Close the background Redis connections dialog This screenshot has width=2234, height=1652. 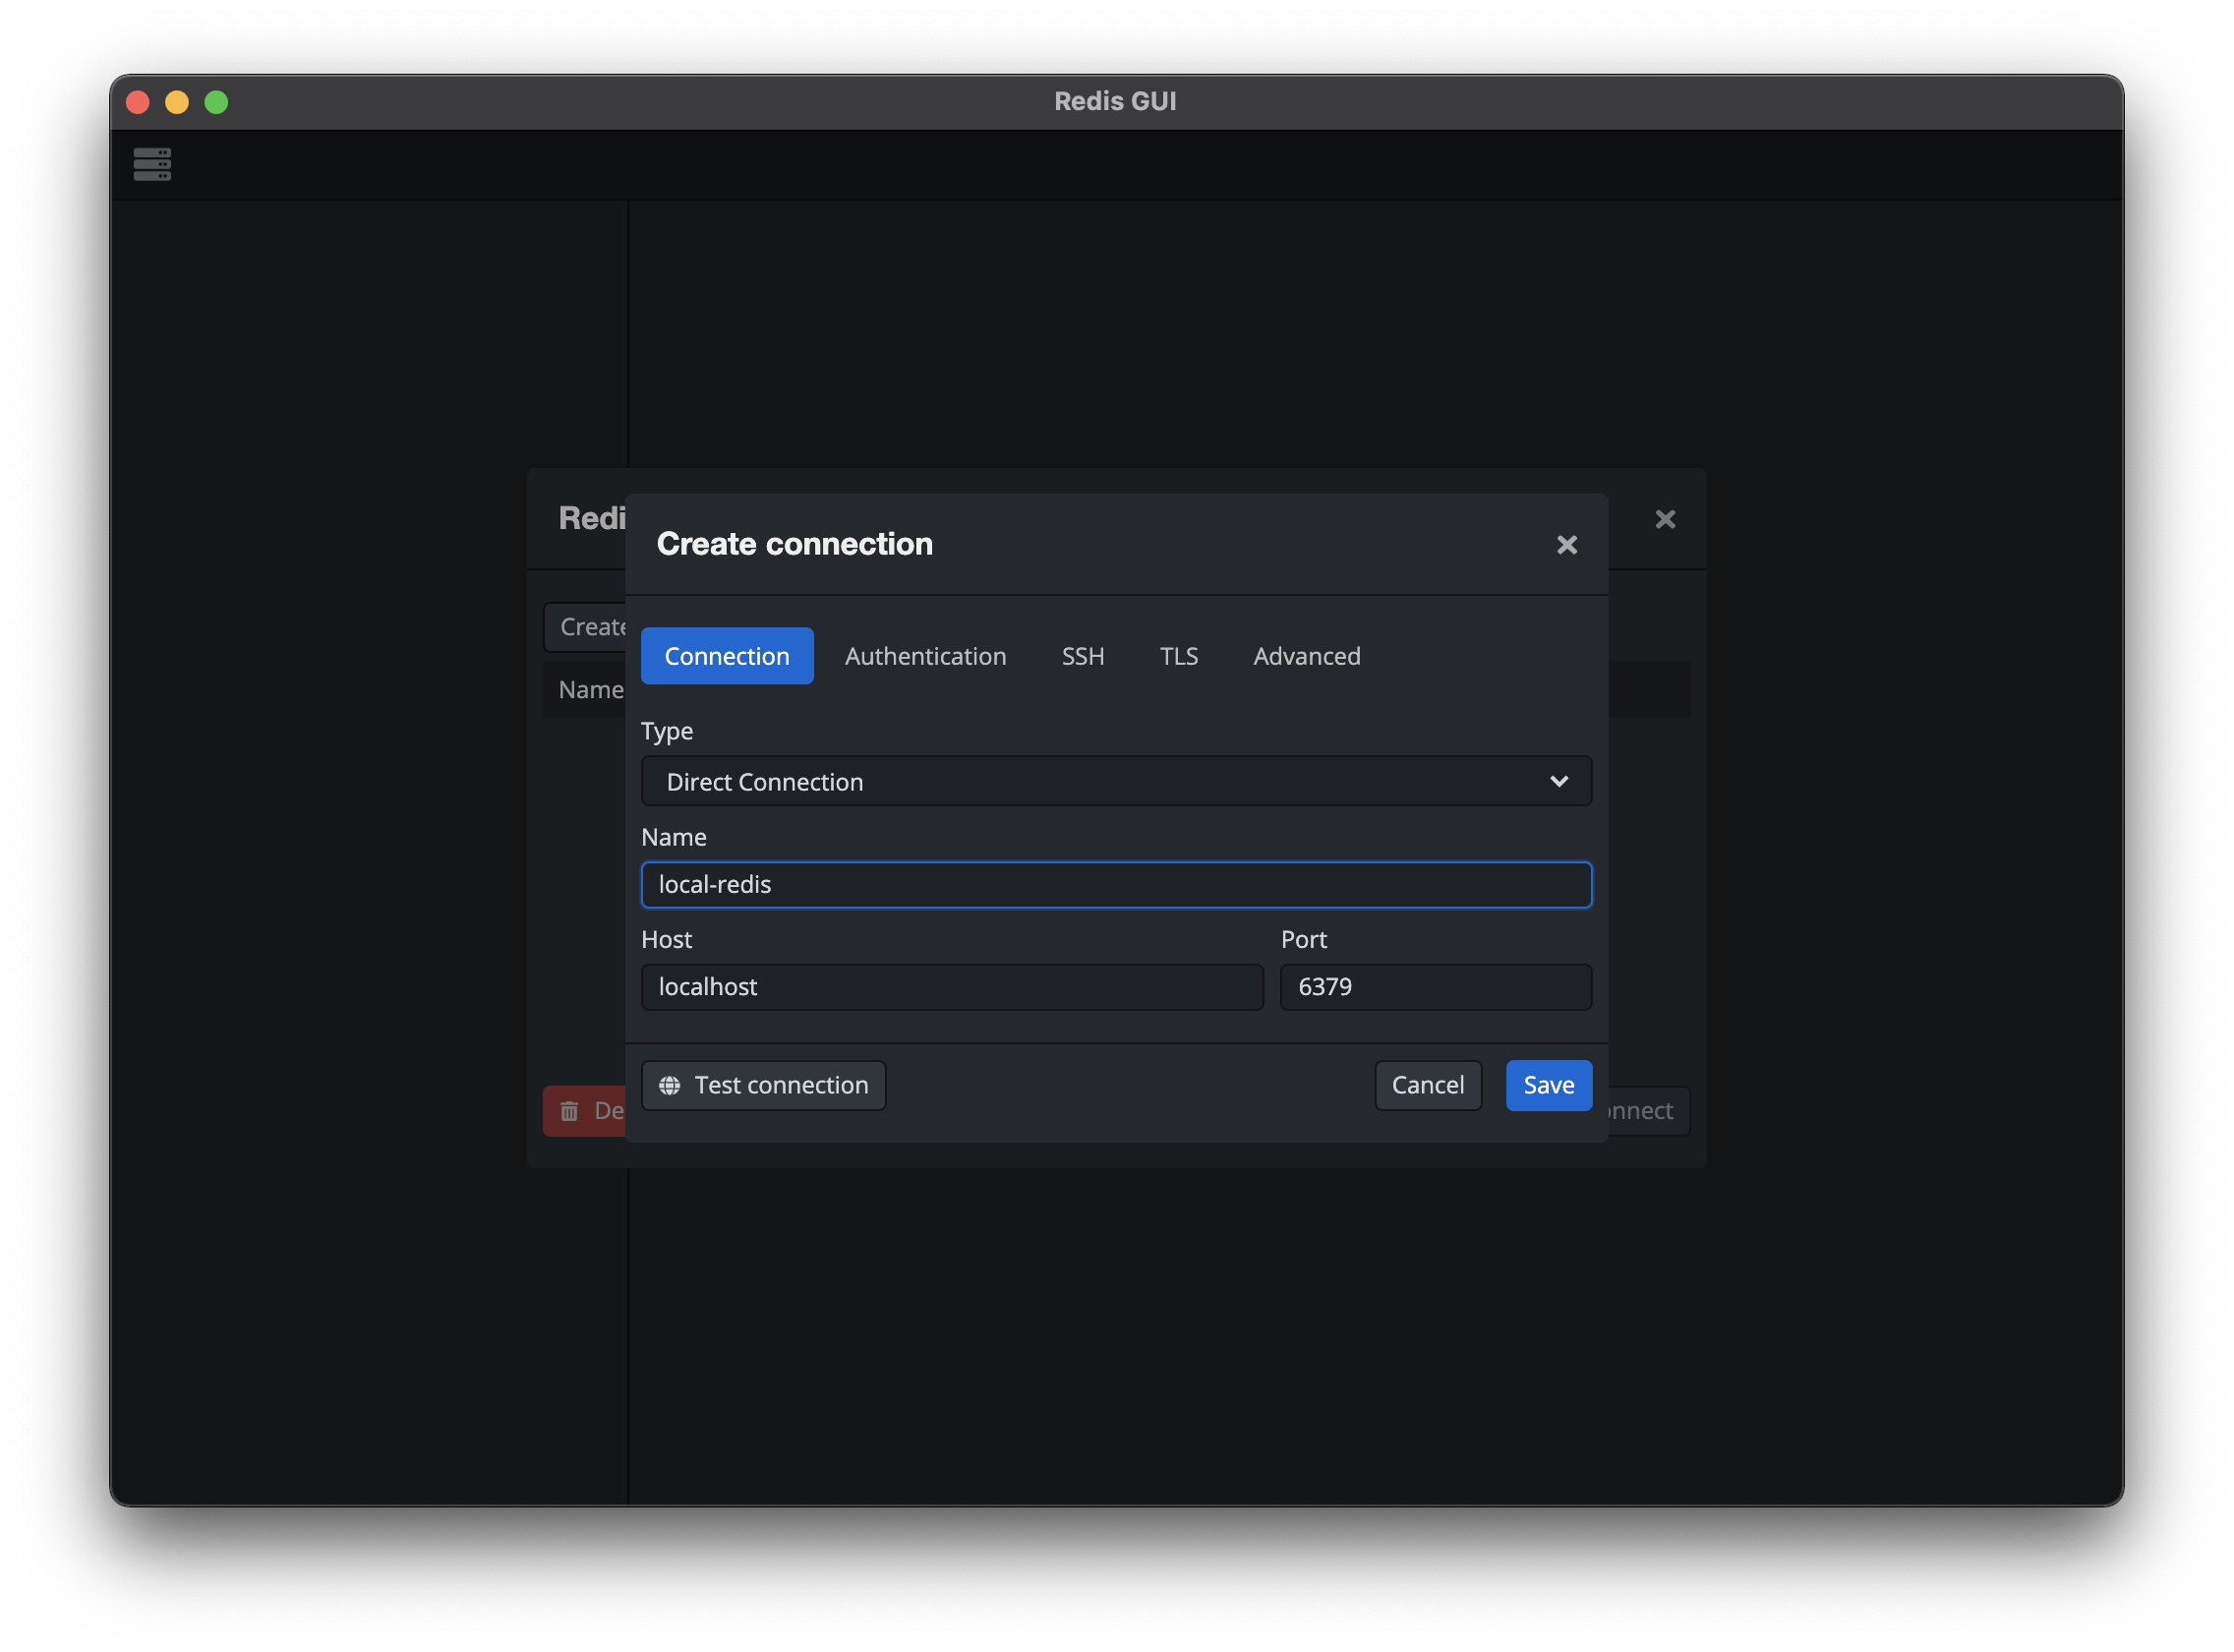(1664, 519)
